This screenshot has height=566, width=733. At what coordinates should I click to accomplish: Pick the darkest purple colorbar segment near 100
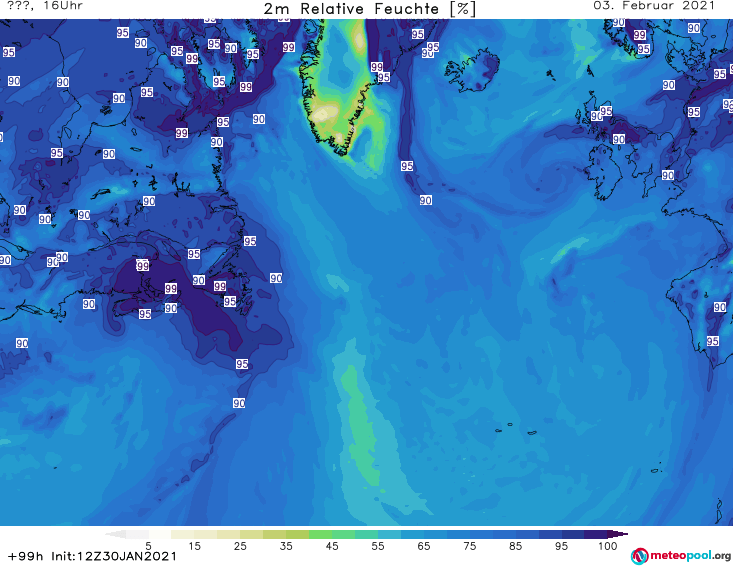coord(596,534)
